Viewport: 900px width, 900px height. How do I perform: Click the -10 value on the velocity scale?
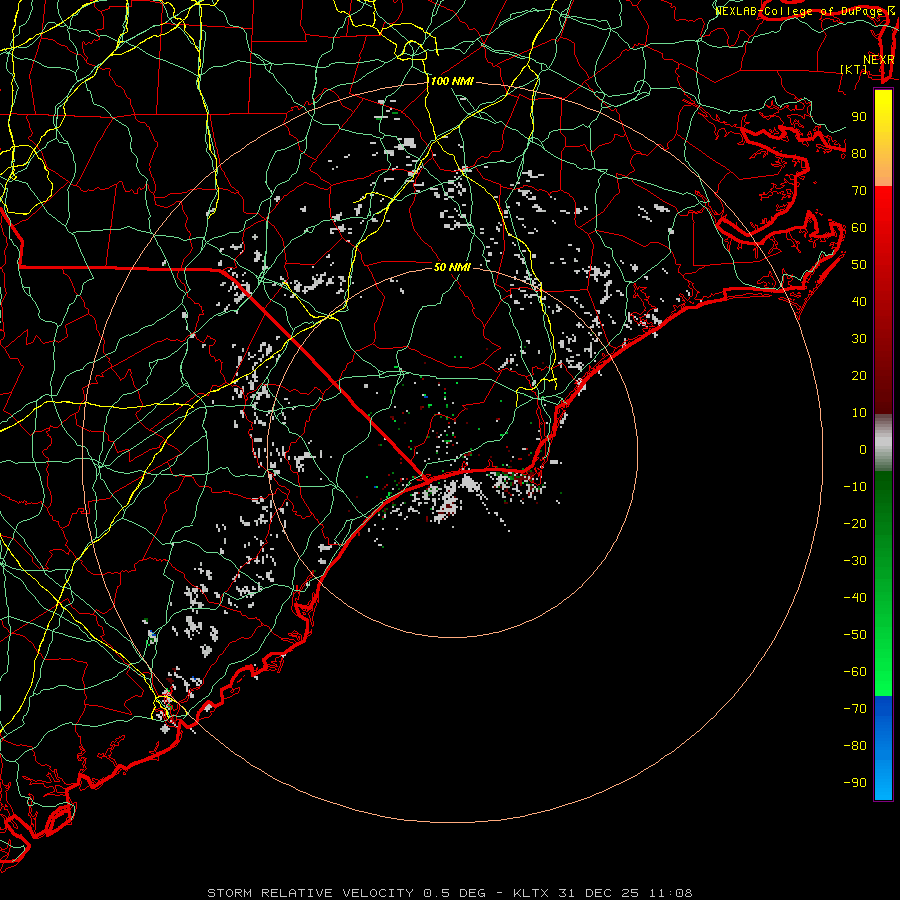click(x=855, y=487)
